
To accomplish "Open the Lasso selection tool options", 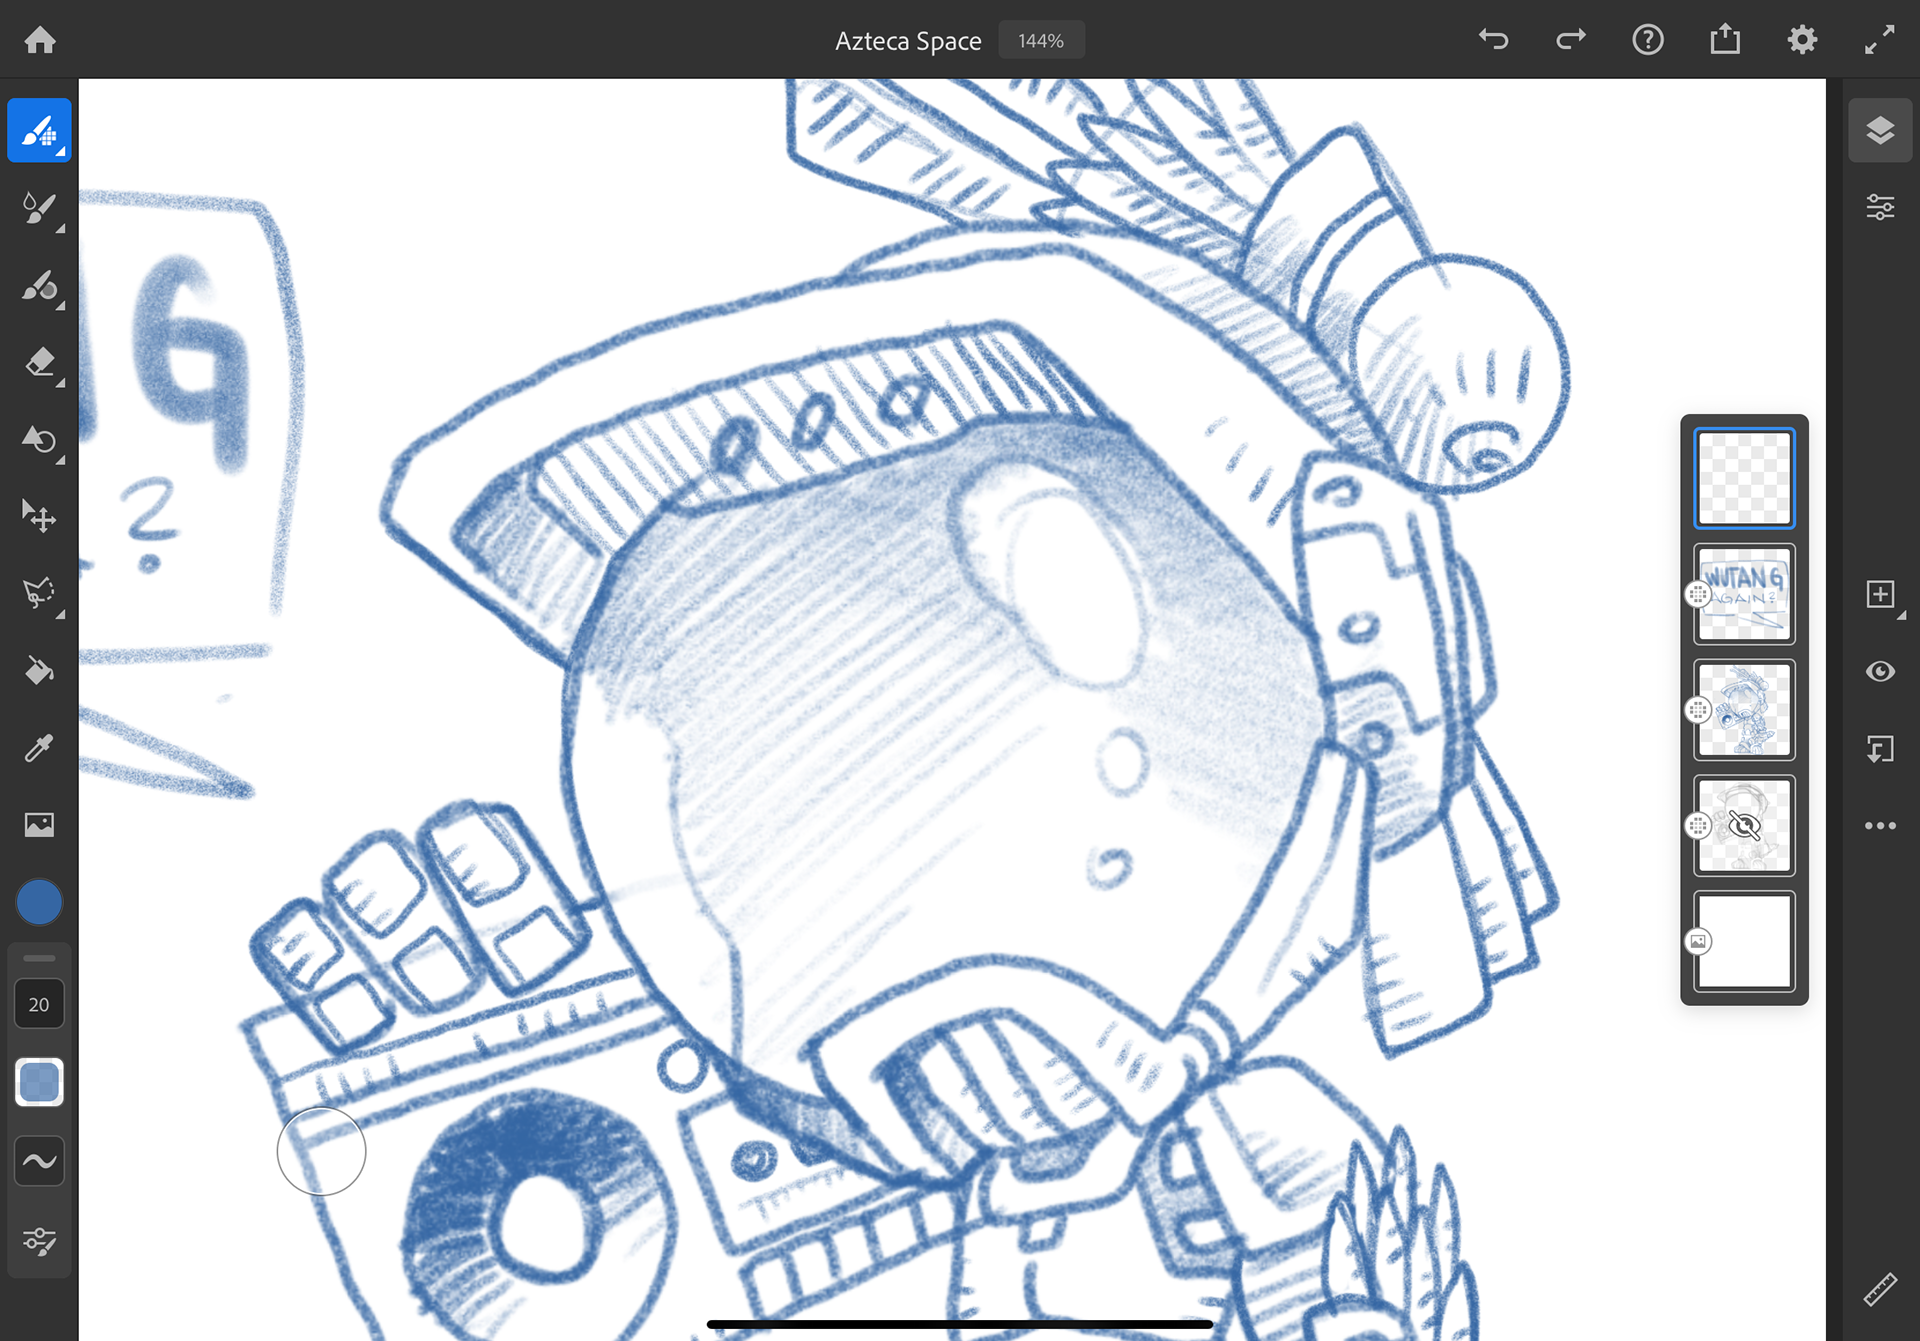I will [39, 594].
